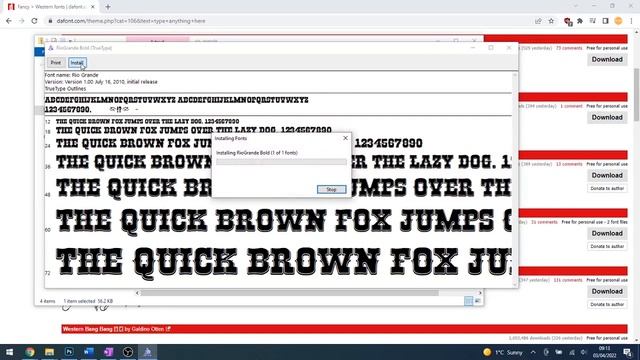Click Download for the 2 font files entry
640x360 pixels.
tap(607, 233)
